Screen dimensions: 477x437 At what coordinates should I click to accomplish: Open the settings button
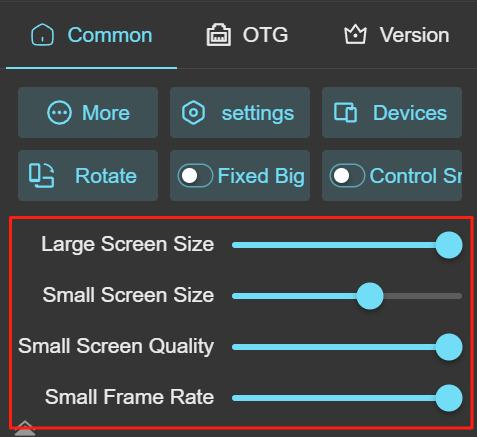point(240,113)
